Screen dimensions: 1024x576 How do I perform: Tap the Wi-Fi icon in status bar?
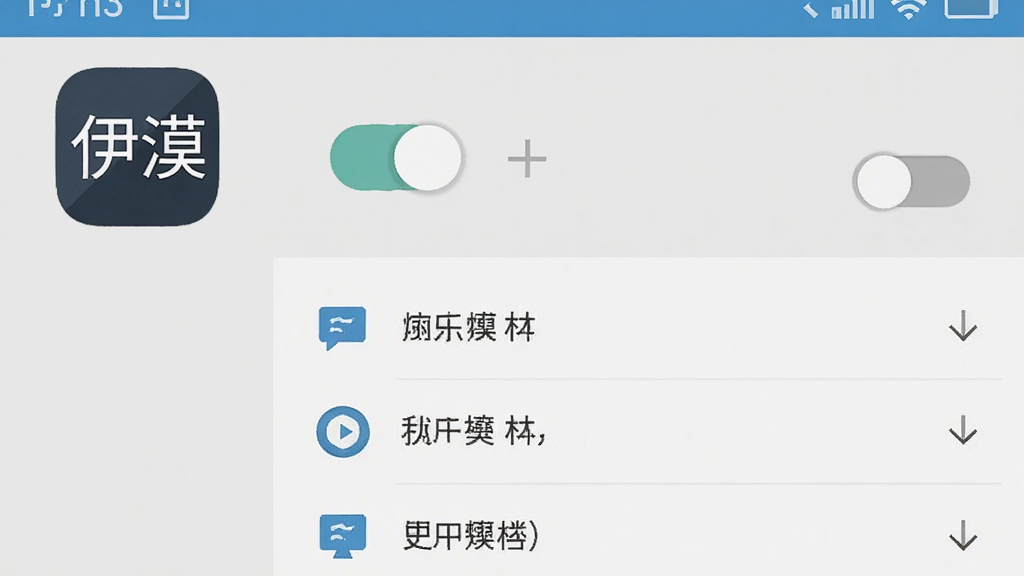tap(910, 9)
